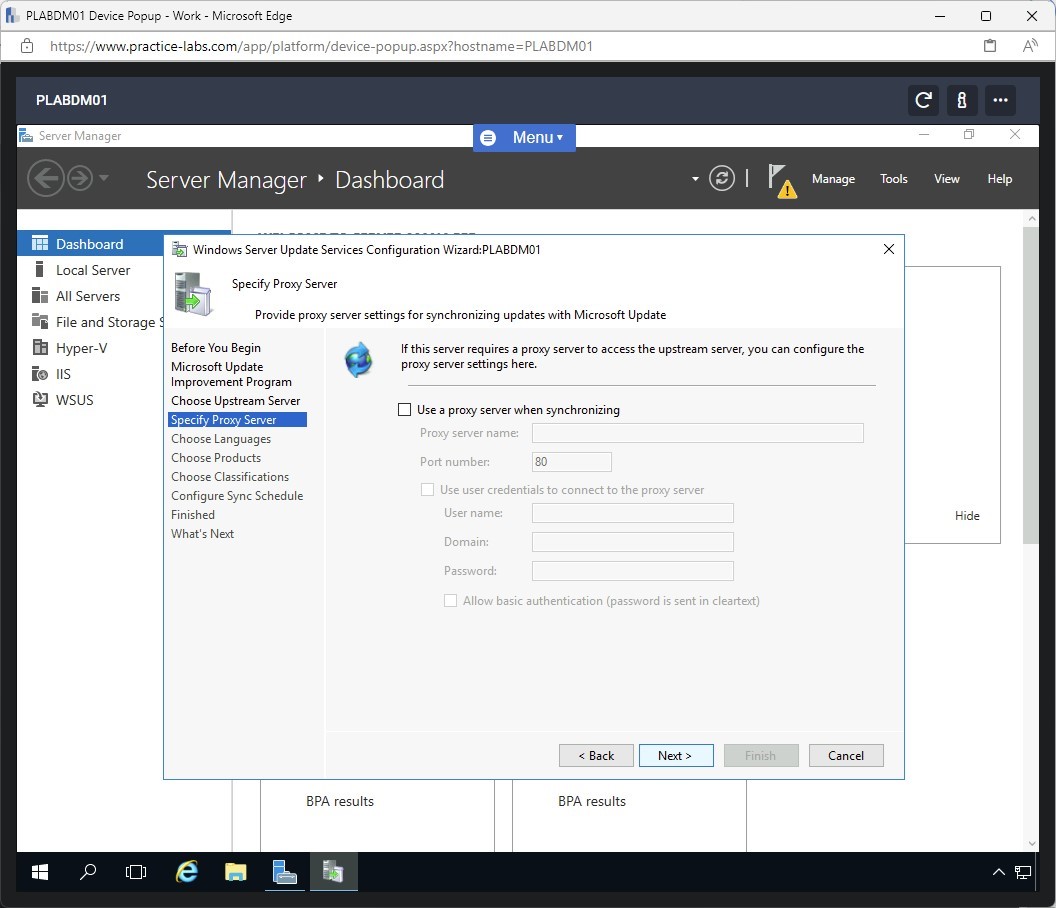Screen dimensions: 1056x908
Task: Open Task View on the taskbar
Action: [136, 872]
